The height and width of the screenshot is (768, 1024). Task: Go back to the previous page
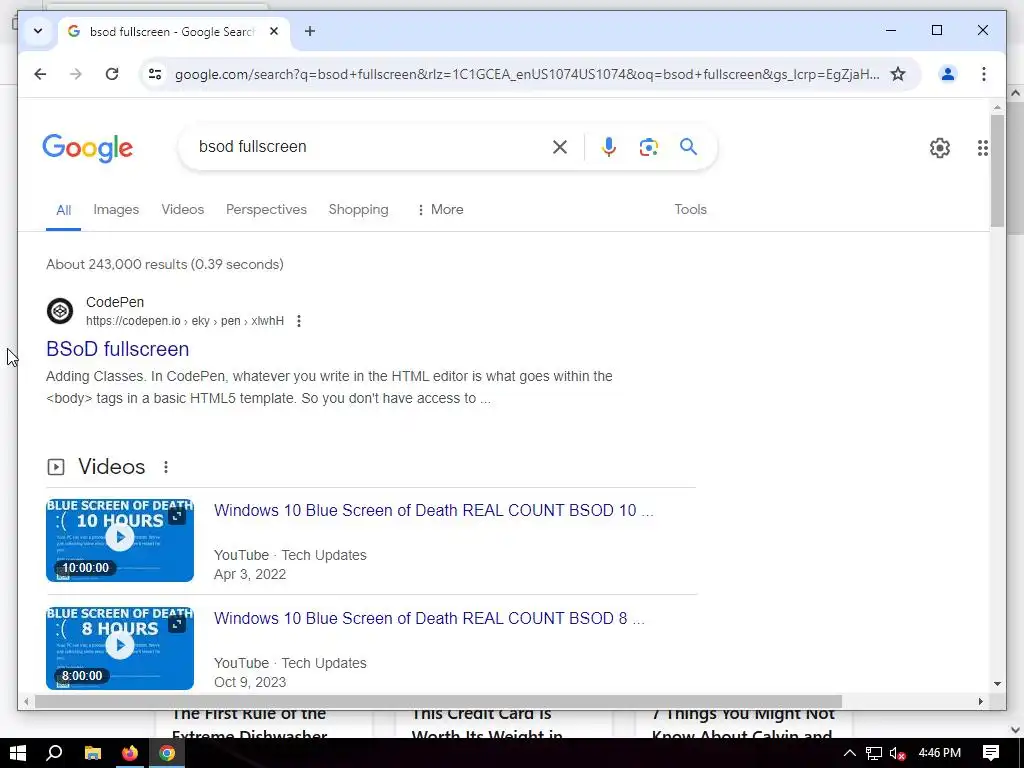(40, 74)
